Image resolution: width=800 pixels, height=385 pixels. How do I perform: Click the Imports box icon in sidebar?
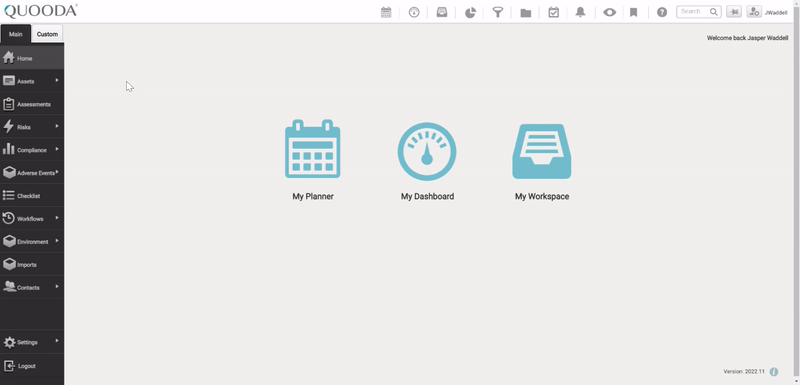tap(9, 264)
